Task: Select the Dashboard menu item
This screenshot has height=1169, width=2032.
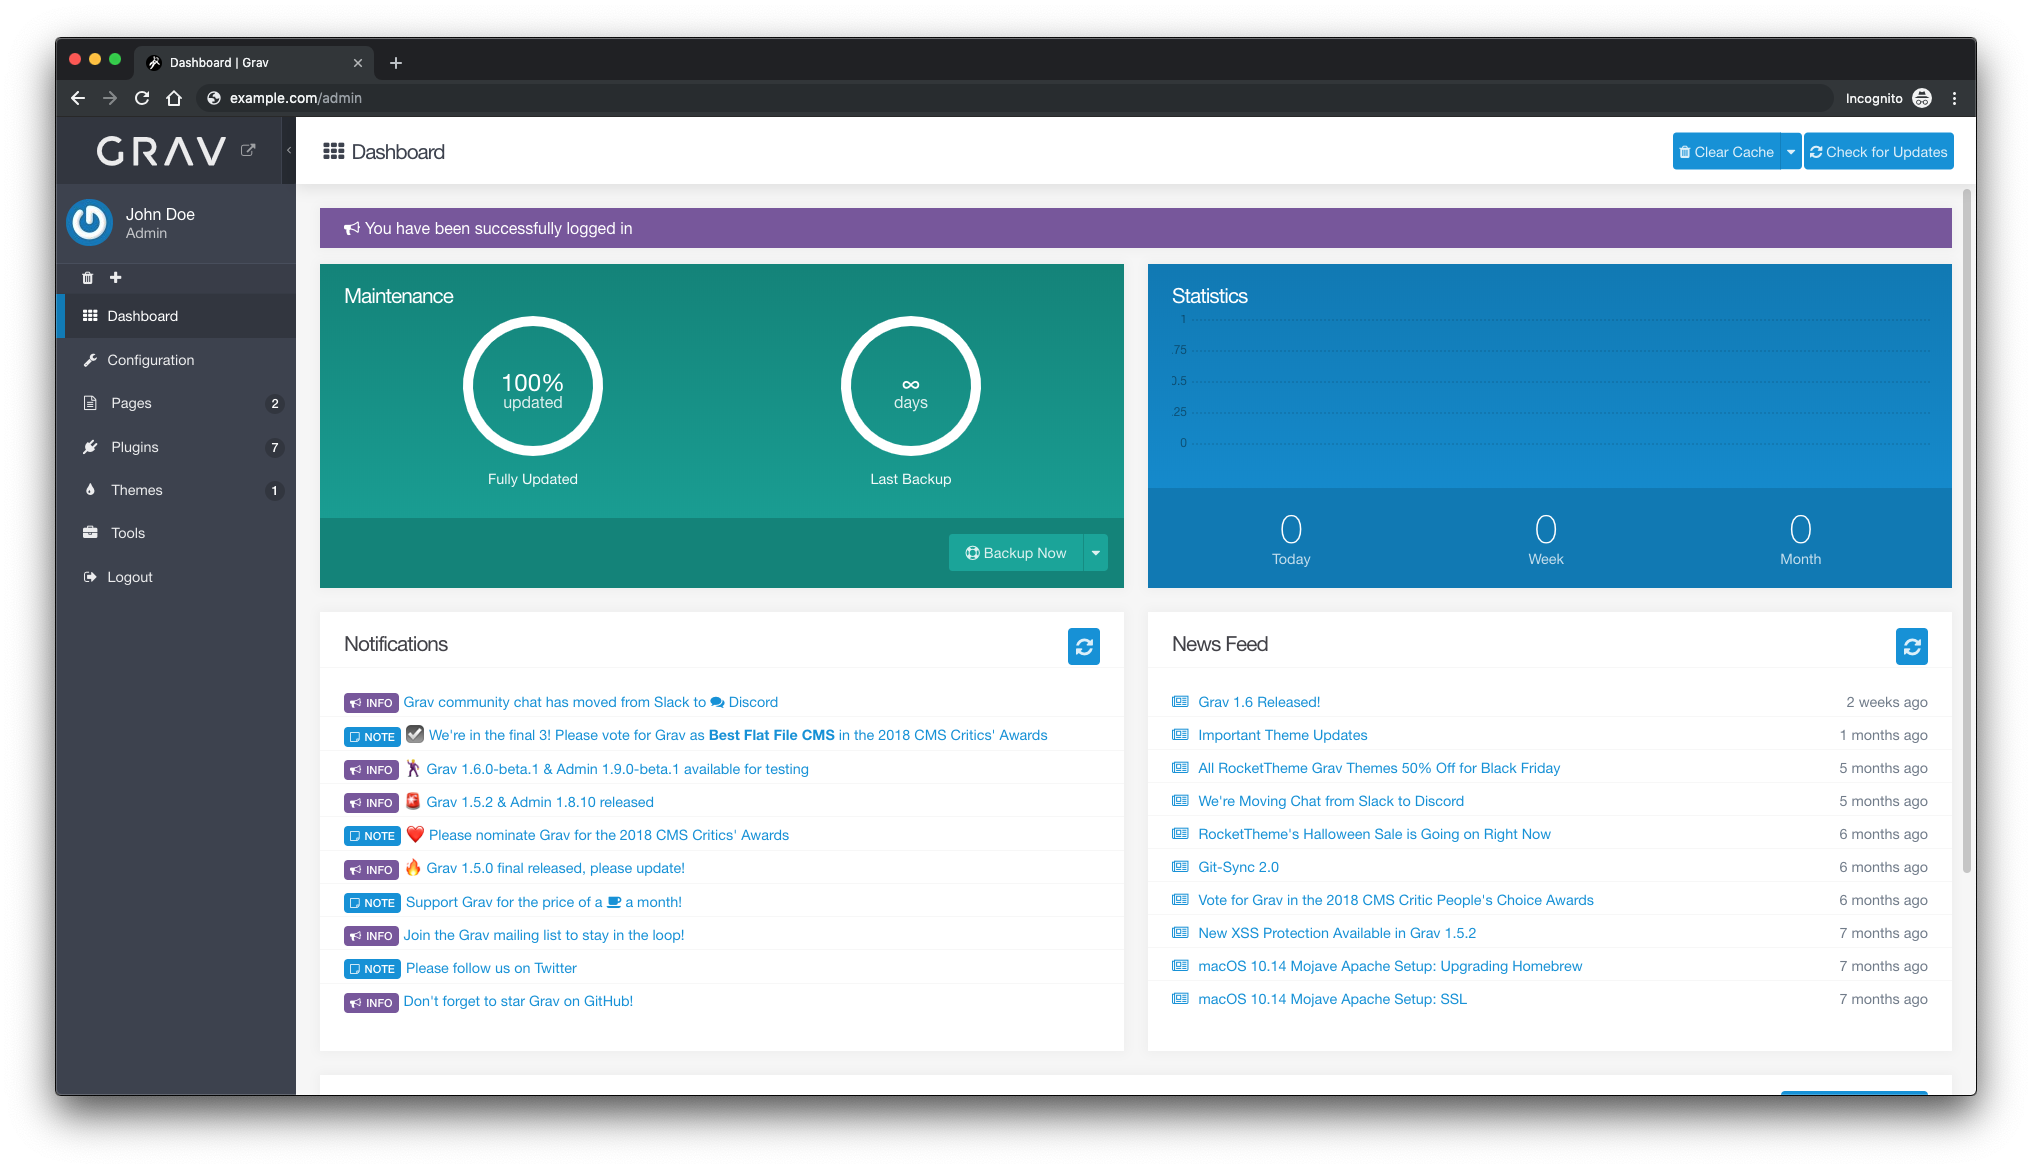Action: point(142,317)
